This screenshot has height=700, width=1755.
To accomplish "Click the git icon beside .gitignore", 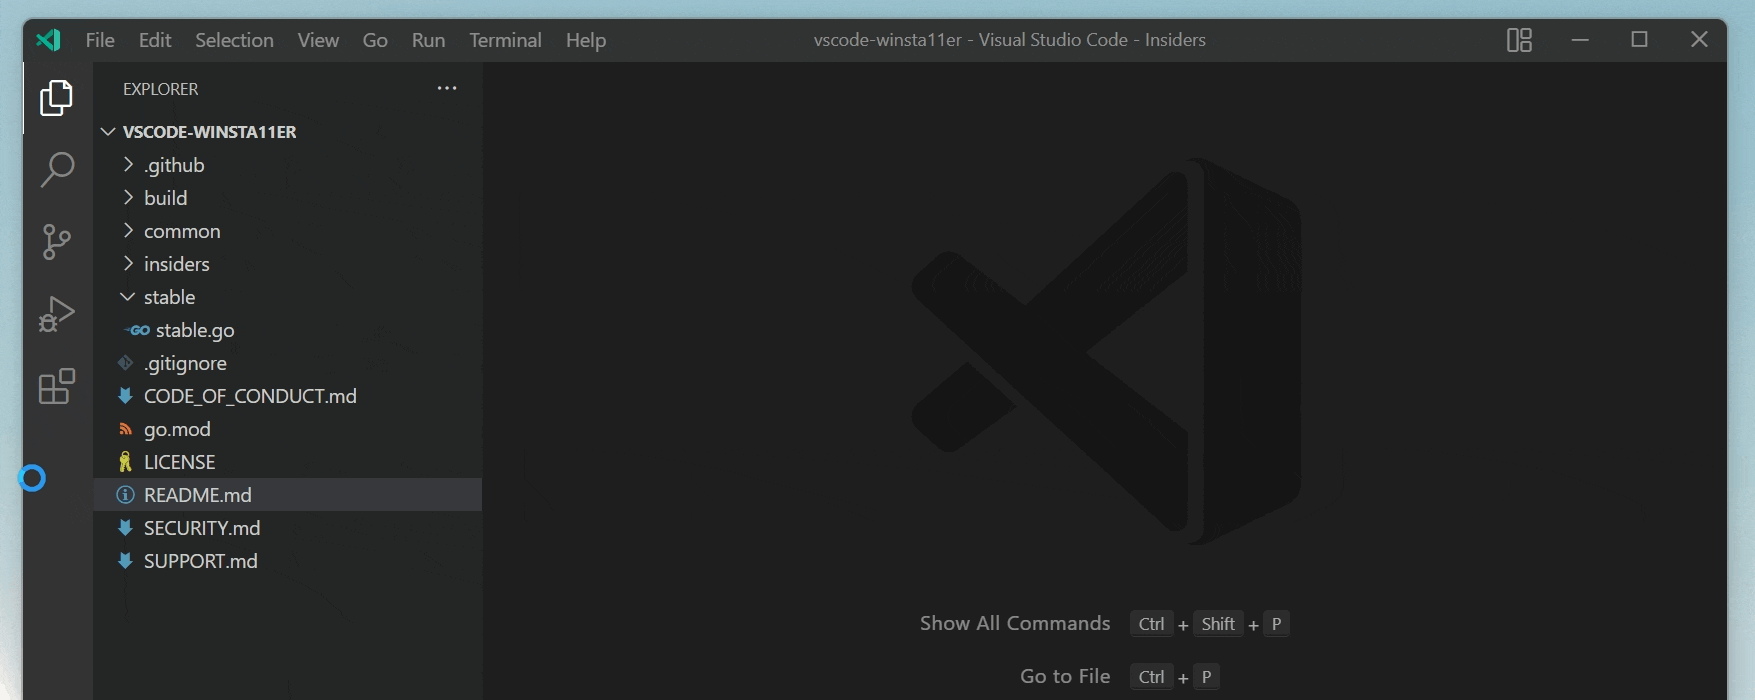I will coord(125,363).
